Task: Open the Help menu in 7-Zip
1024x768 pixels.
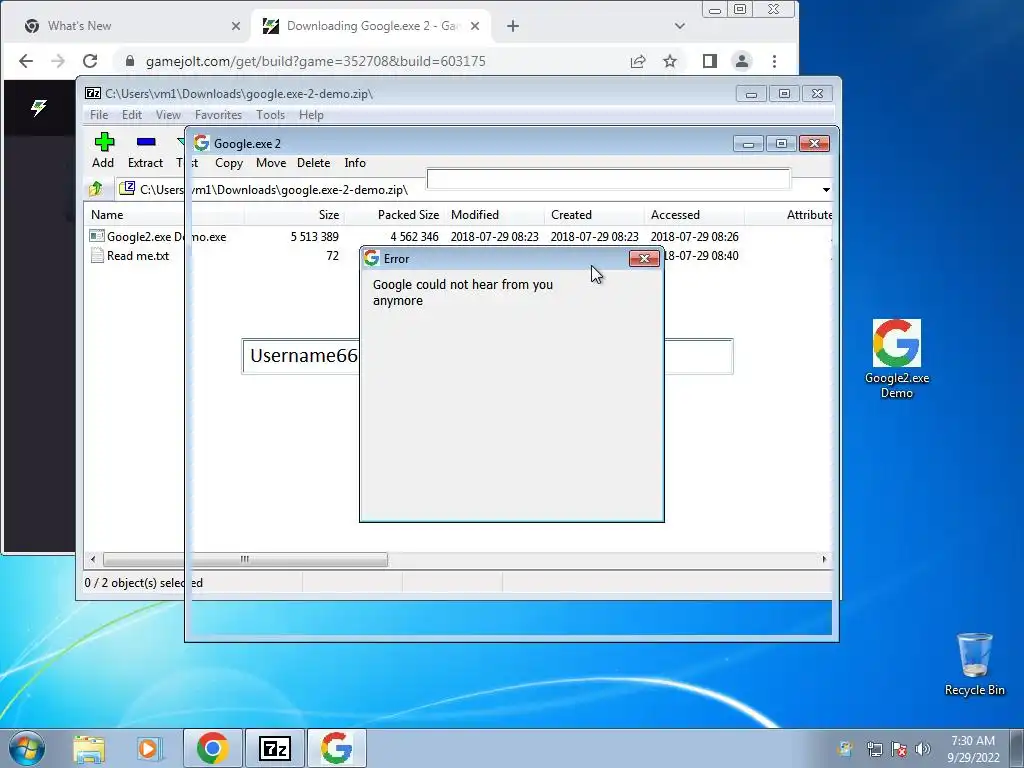Action: click(x=312, y=115)
